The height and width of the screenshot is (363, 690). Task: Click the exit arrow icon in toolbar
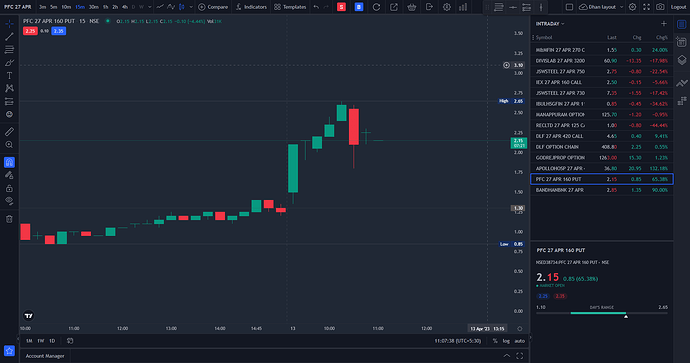click(429, 7)
